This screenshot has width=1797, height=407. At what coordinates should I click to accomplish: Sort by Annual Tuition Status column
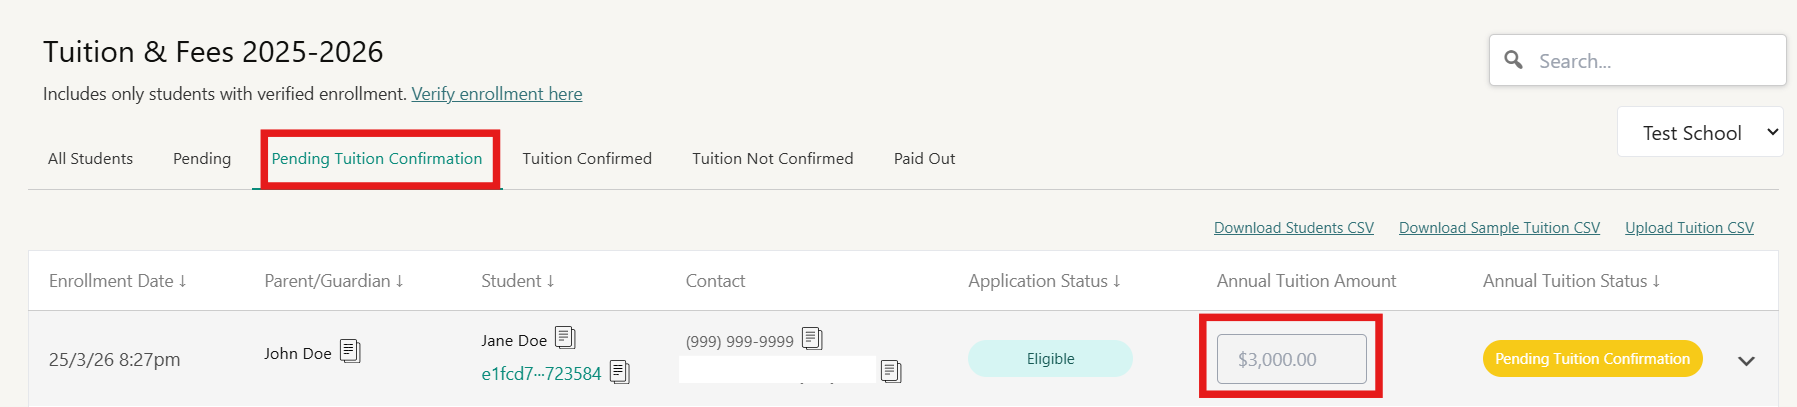coord(1571,281)
